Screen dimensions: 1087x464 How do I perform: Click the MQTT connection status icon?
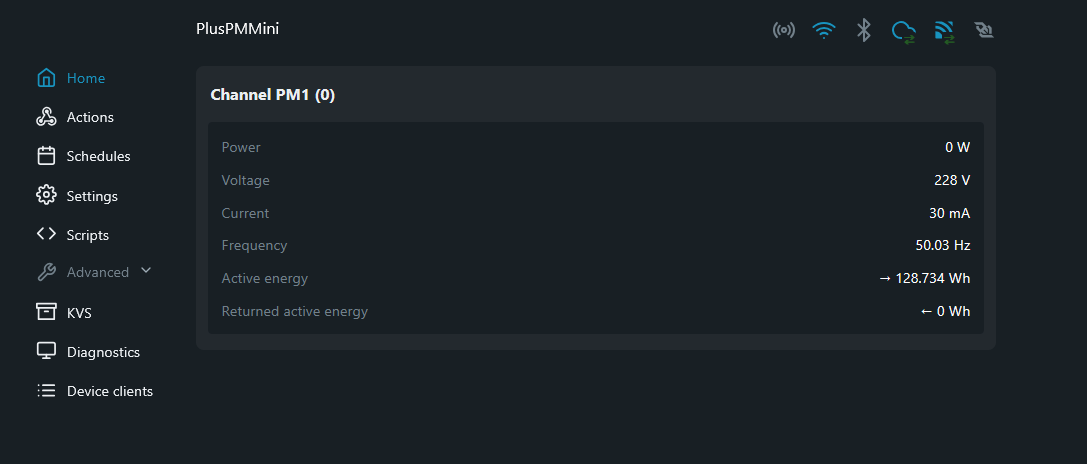click(x=944, y=31)
